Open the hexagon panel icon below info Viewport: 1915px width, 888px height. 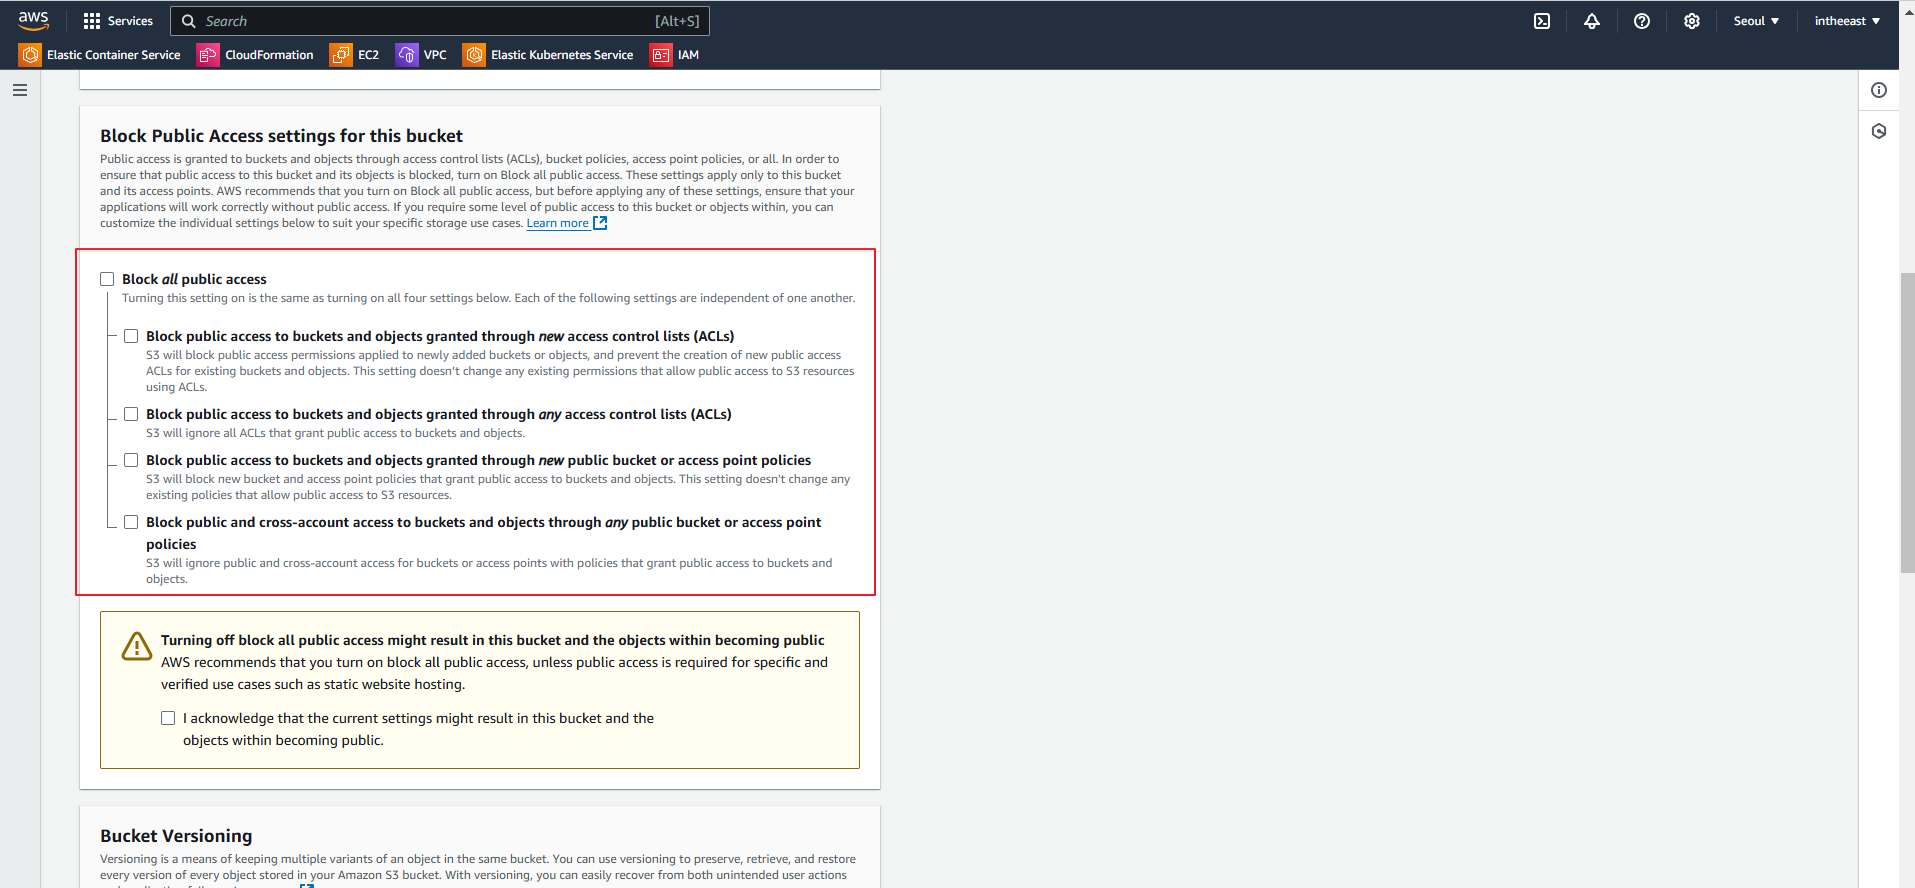pyautogui.click(x=1879, y=131)
